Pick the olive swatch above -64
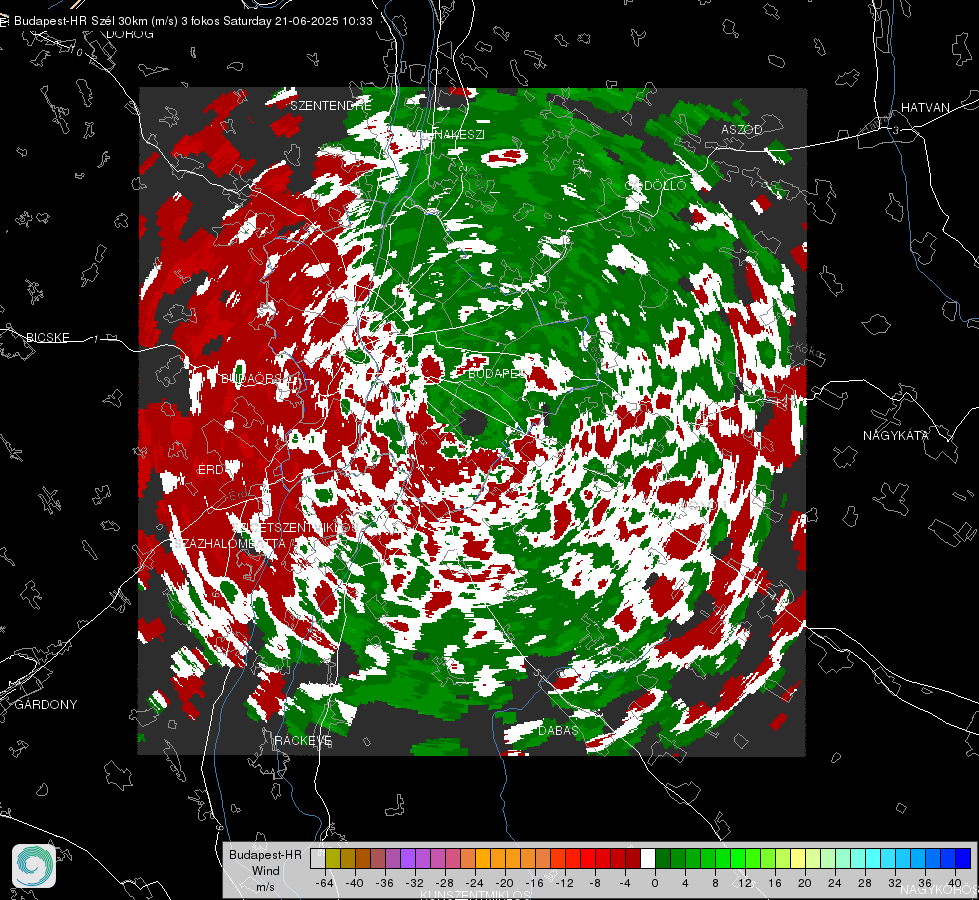This screenshot has height=900, width=979. click(x=333, y=858)
